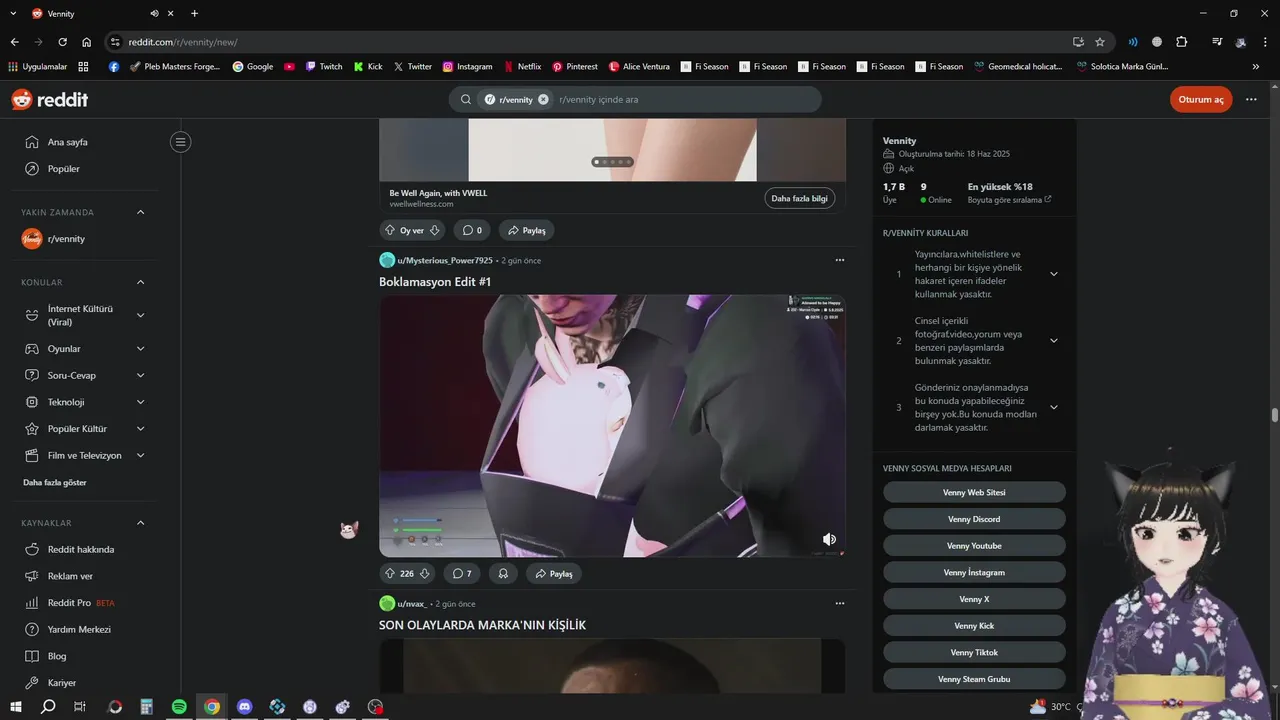Click the Reddit logo home link
Screen dimensions: 1280x720
[49, 100]
